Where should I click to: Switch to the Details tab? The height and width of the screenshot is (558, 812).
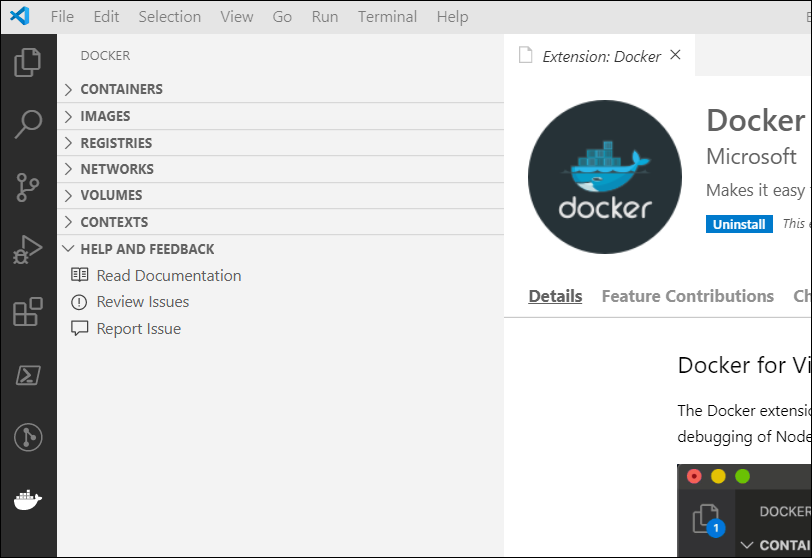pos(555,296)
